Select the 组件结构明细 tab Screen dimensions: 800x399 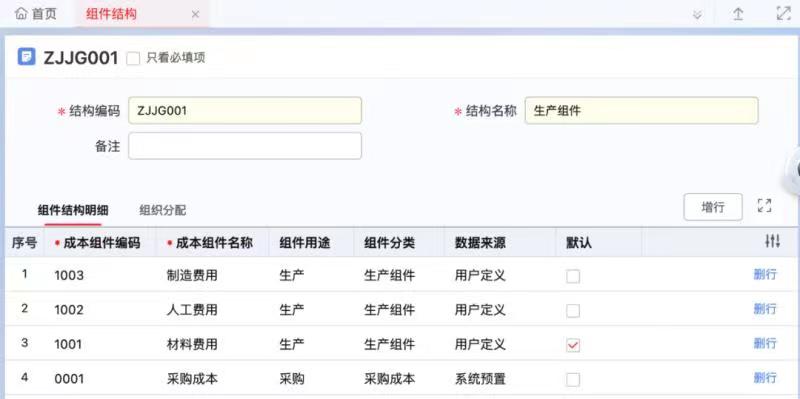(x=73, y=210)
